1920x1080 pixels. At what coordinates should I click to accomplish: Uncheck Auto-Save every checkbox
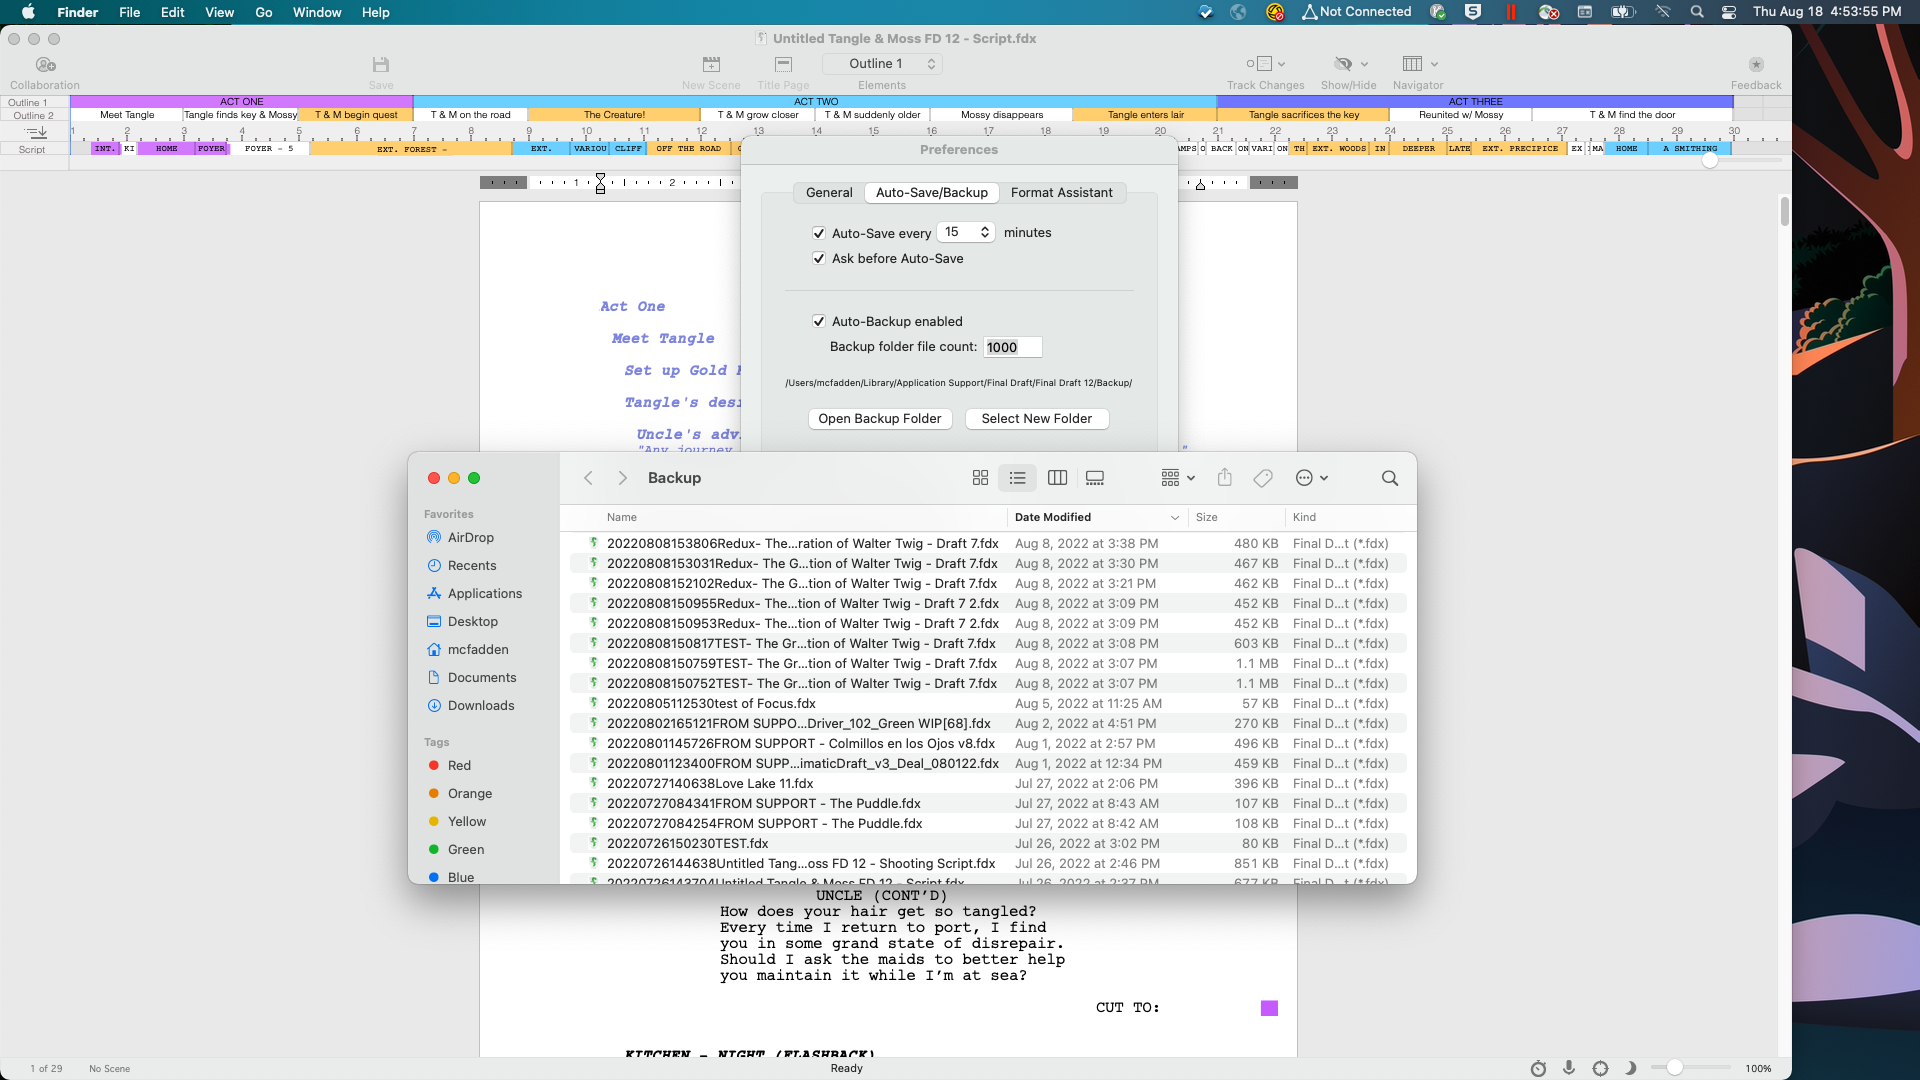point(819,233)
